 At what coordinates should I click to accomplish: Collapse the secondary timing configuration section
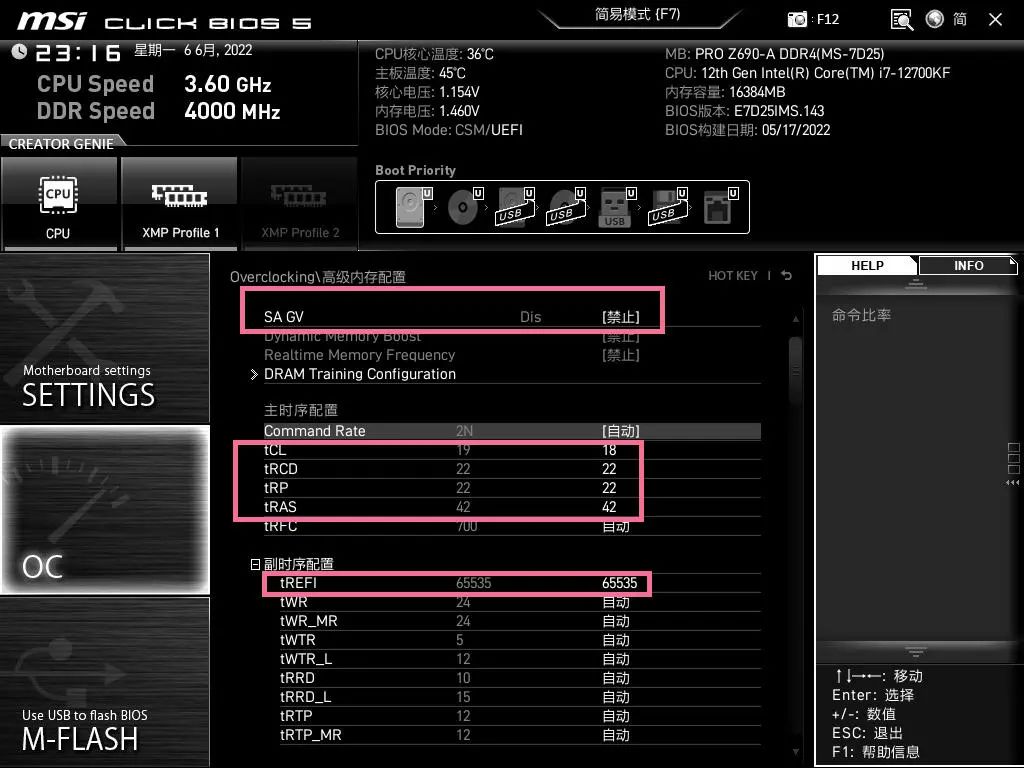(x=256, y=563)
